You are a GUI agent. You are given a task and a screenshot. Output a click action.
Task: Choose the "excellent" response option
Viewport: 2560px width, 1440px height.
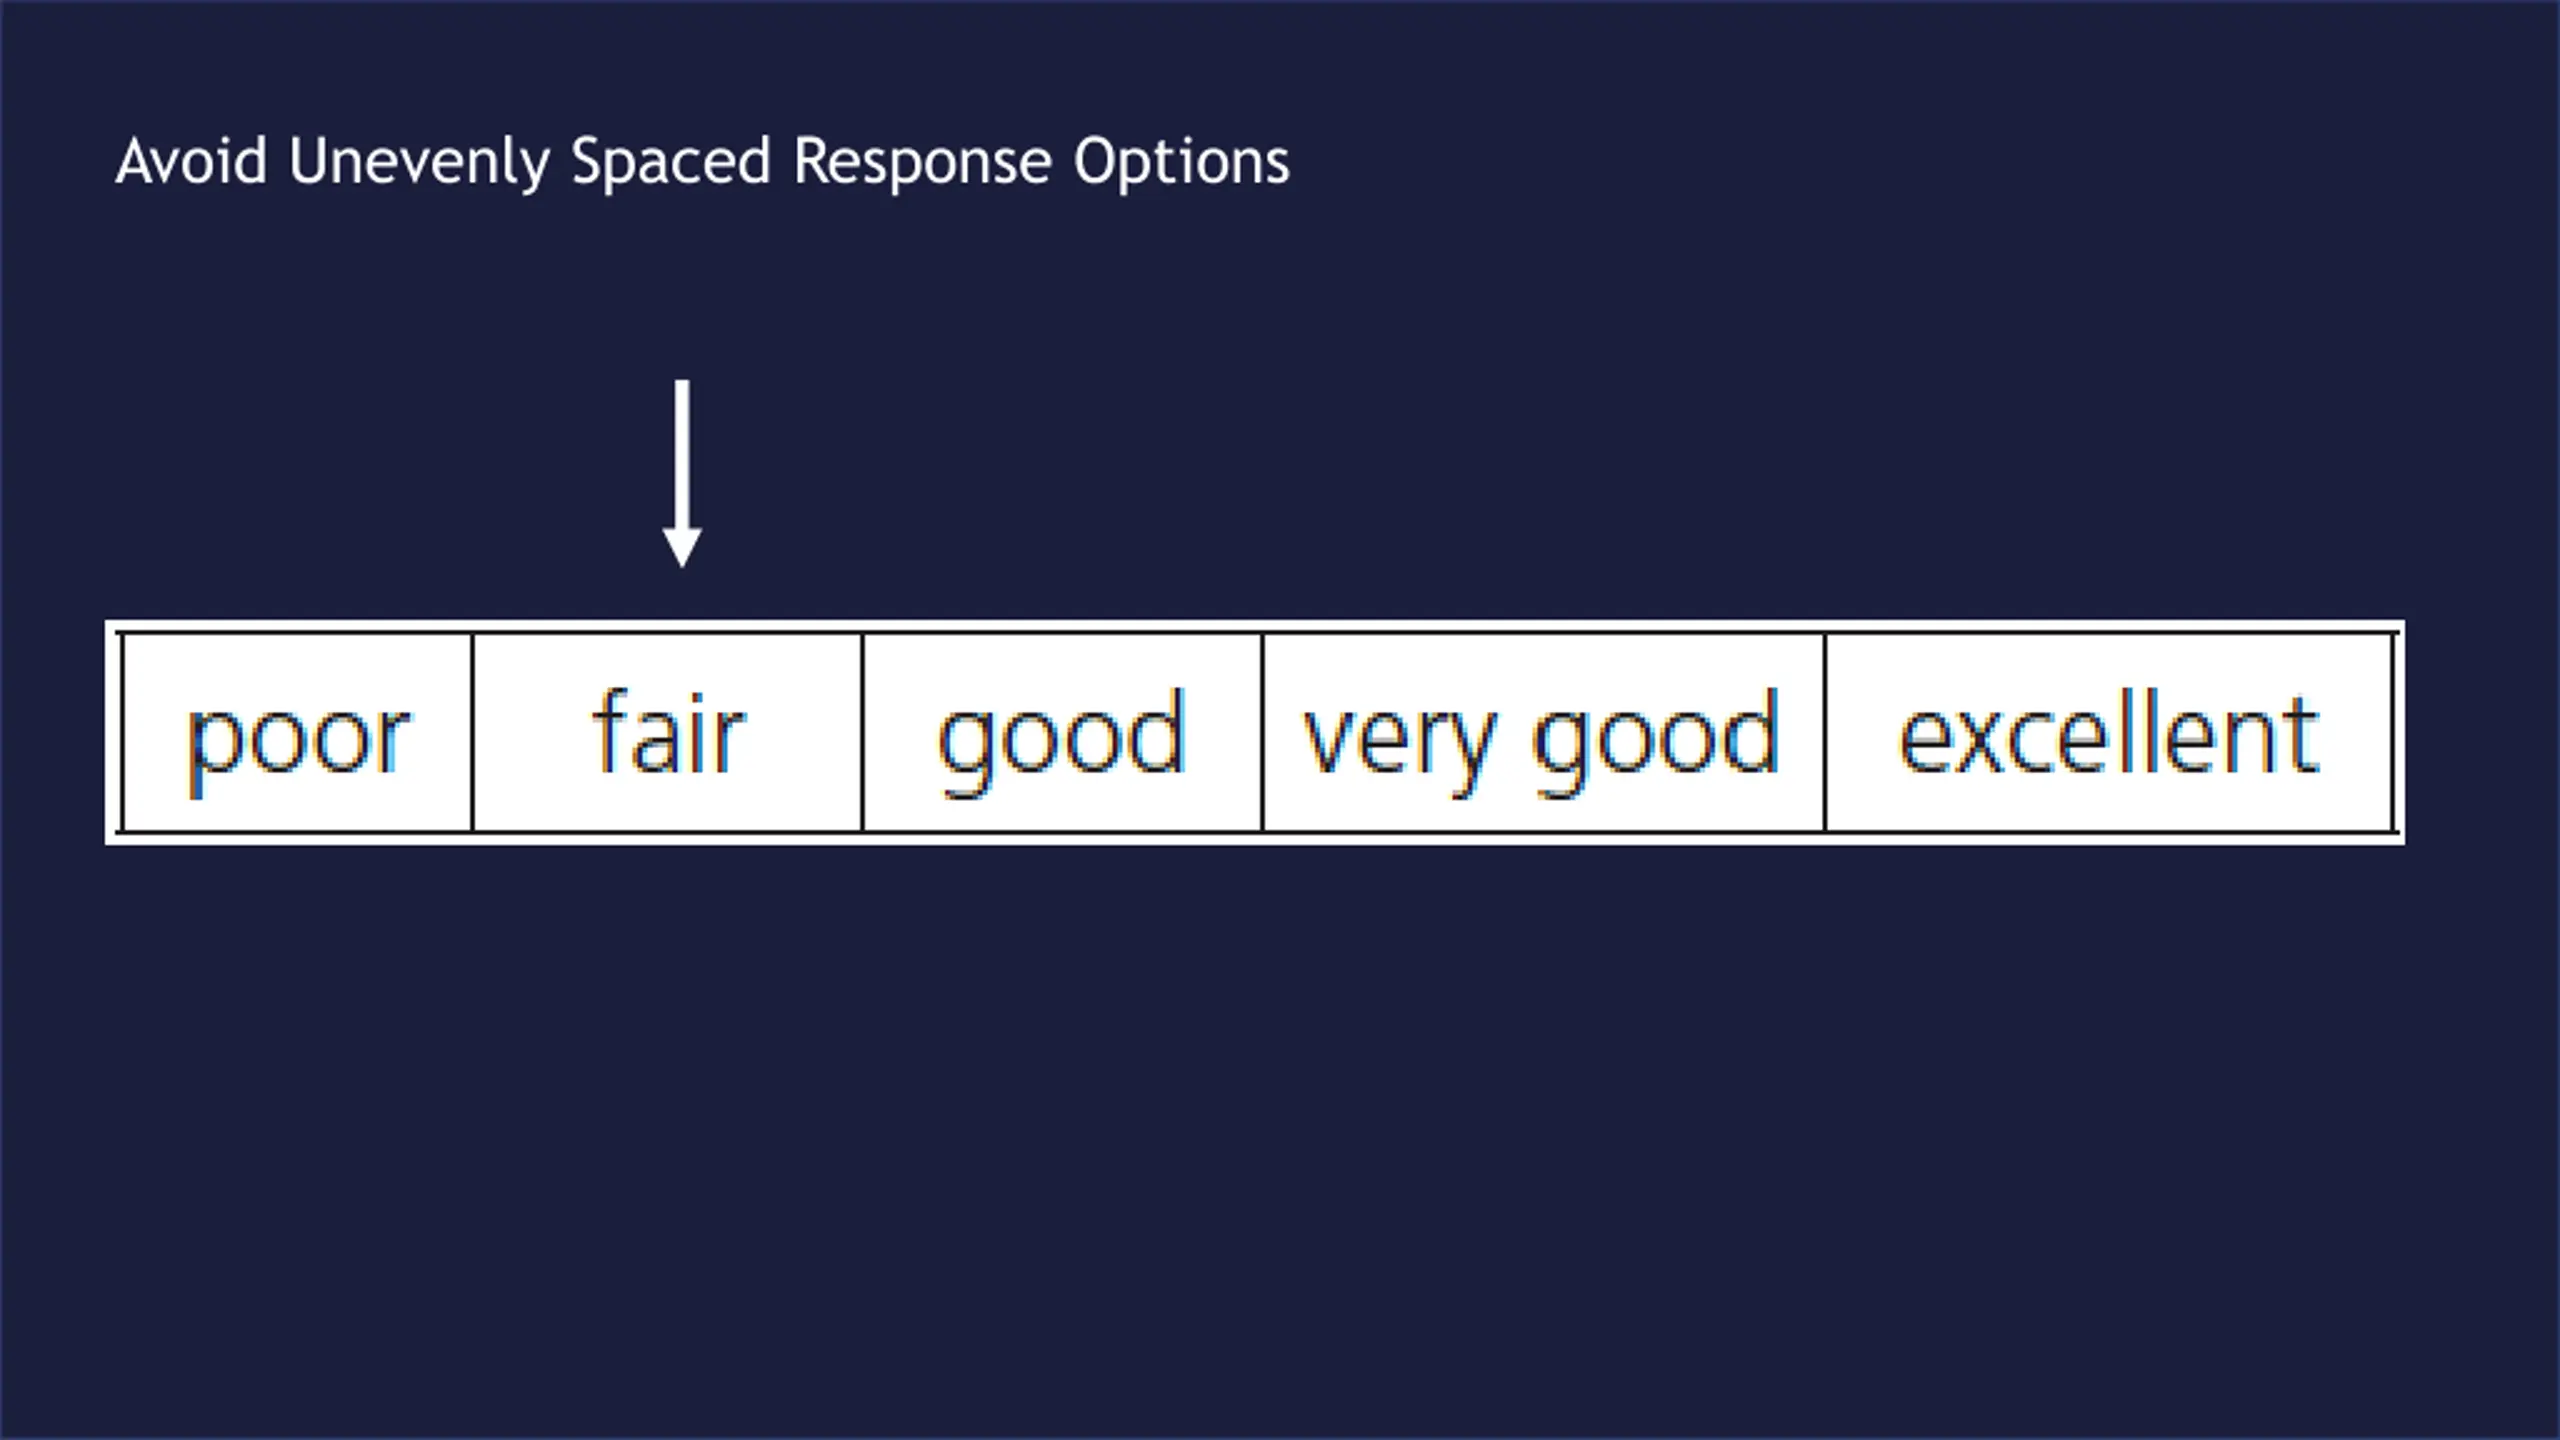(x=2109, y=732)
